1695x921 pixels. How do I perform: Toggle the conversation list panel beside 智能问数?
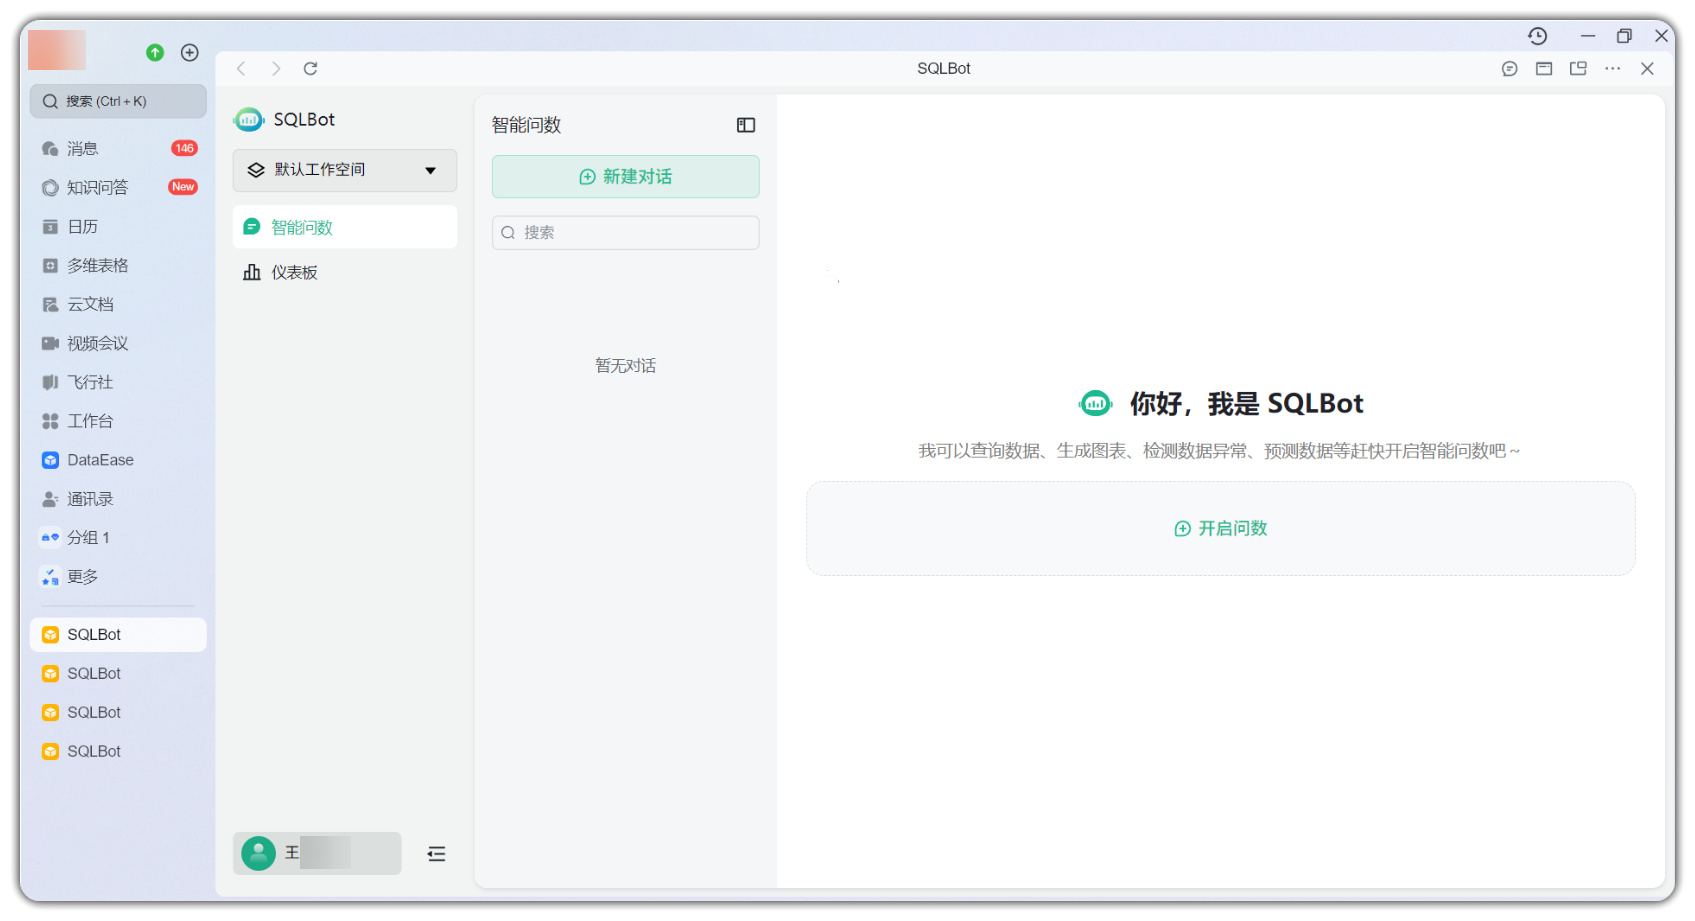coord(744,125)
